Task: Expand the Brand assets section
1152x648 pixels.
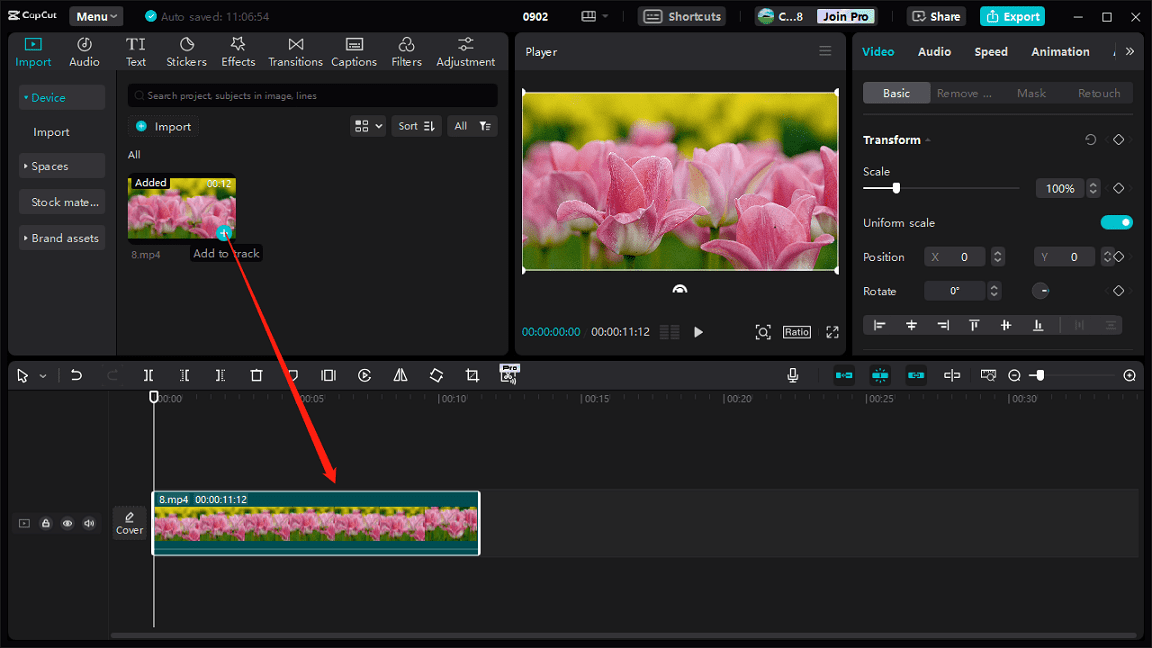Action: click(61, 238)
